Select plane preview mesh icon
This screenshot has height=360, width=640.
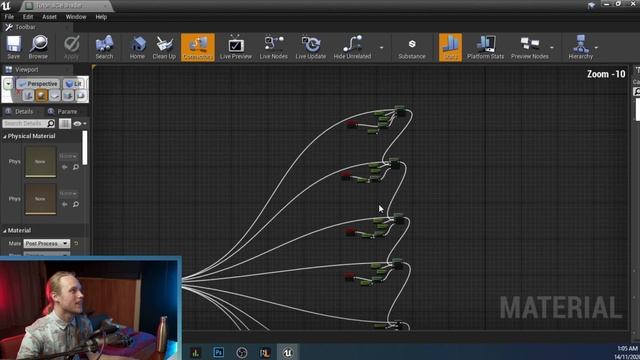pyautogui.click(x=55, y=96)
